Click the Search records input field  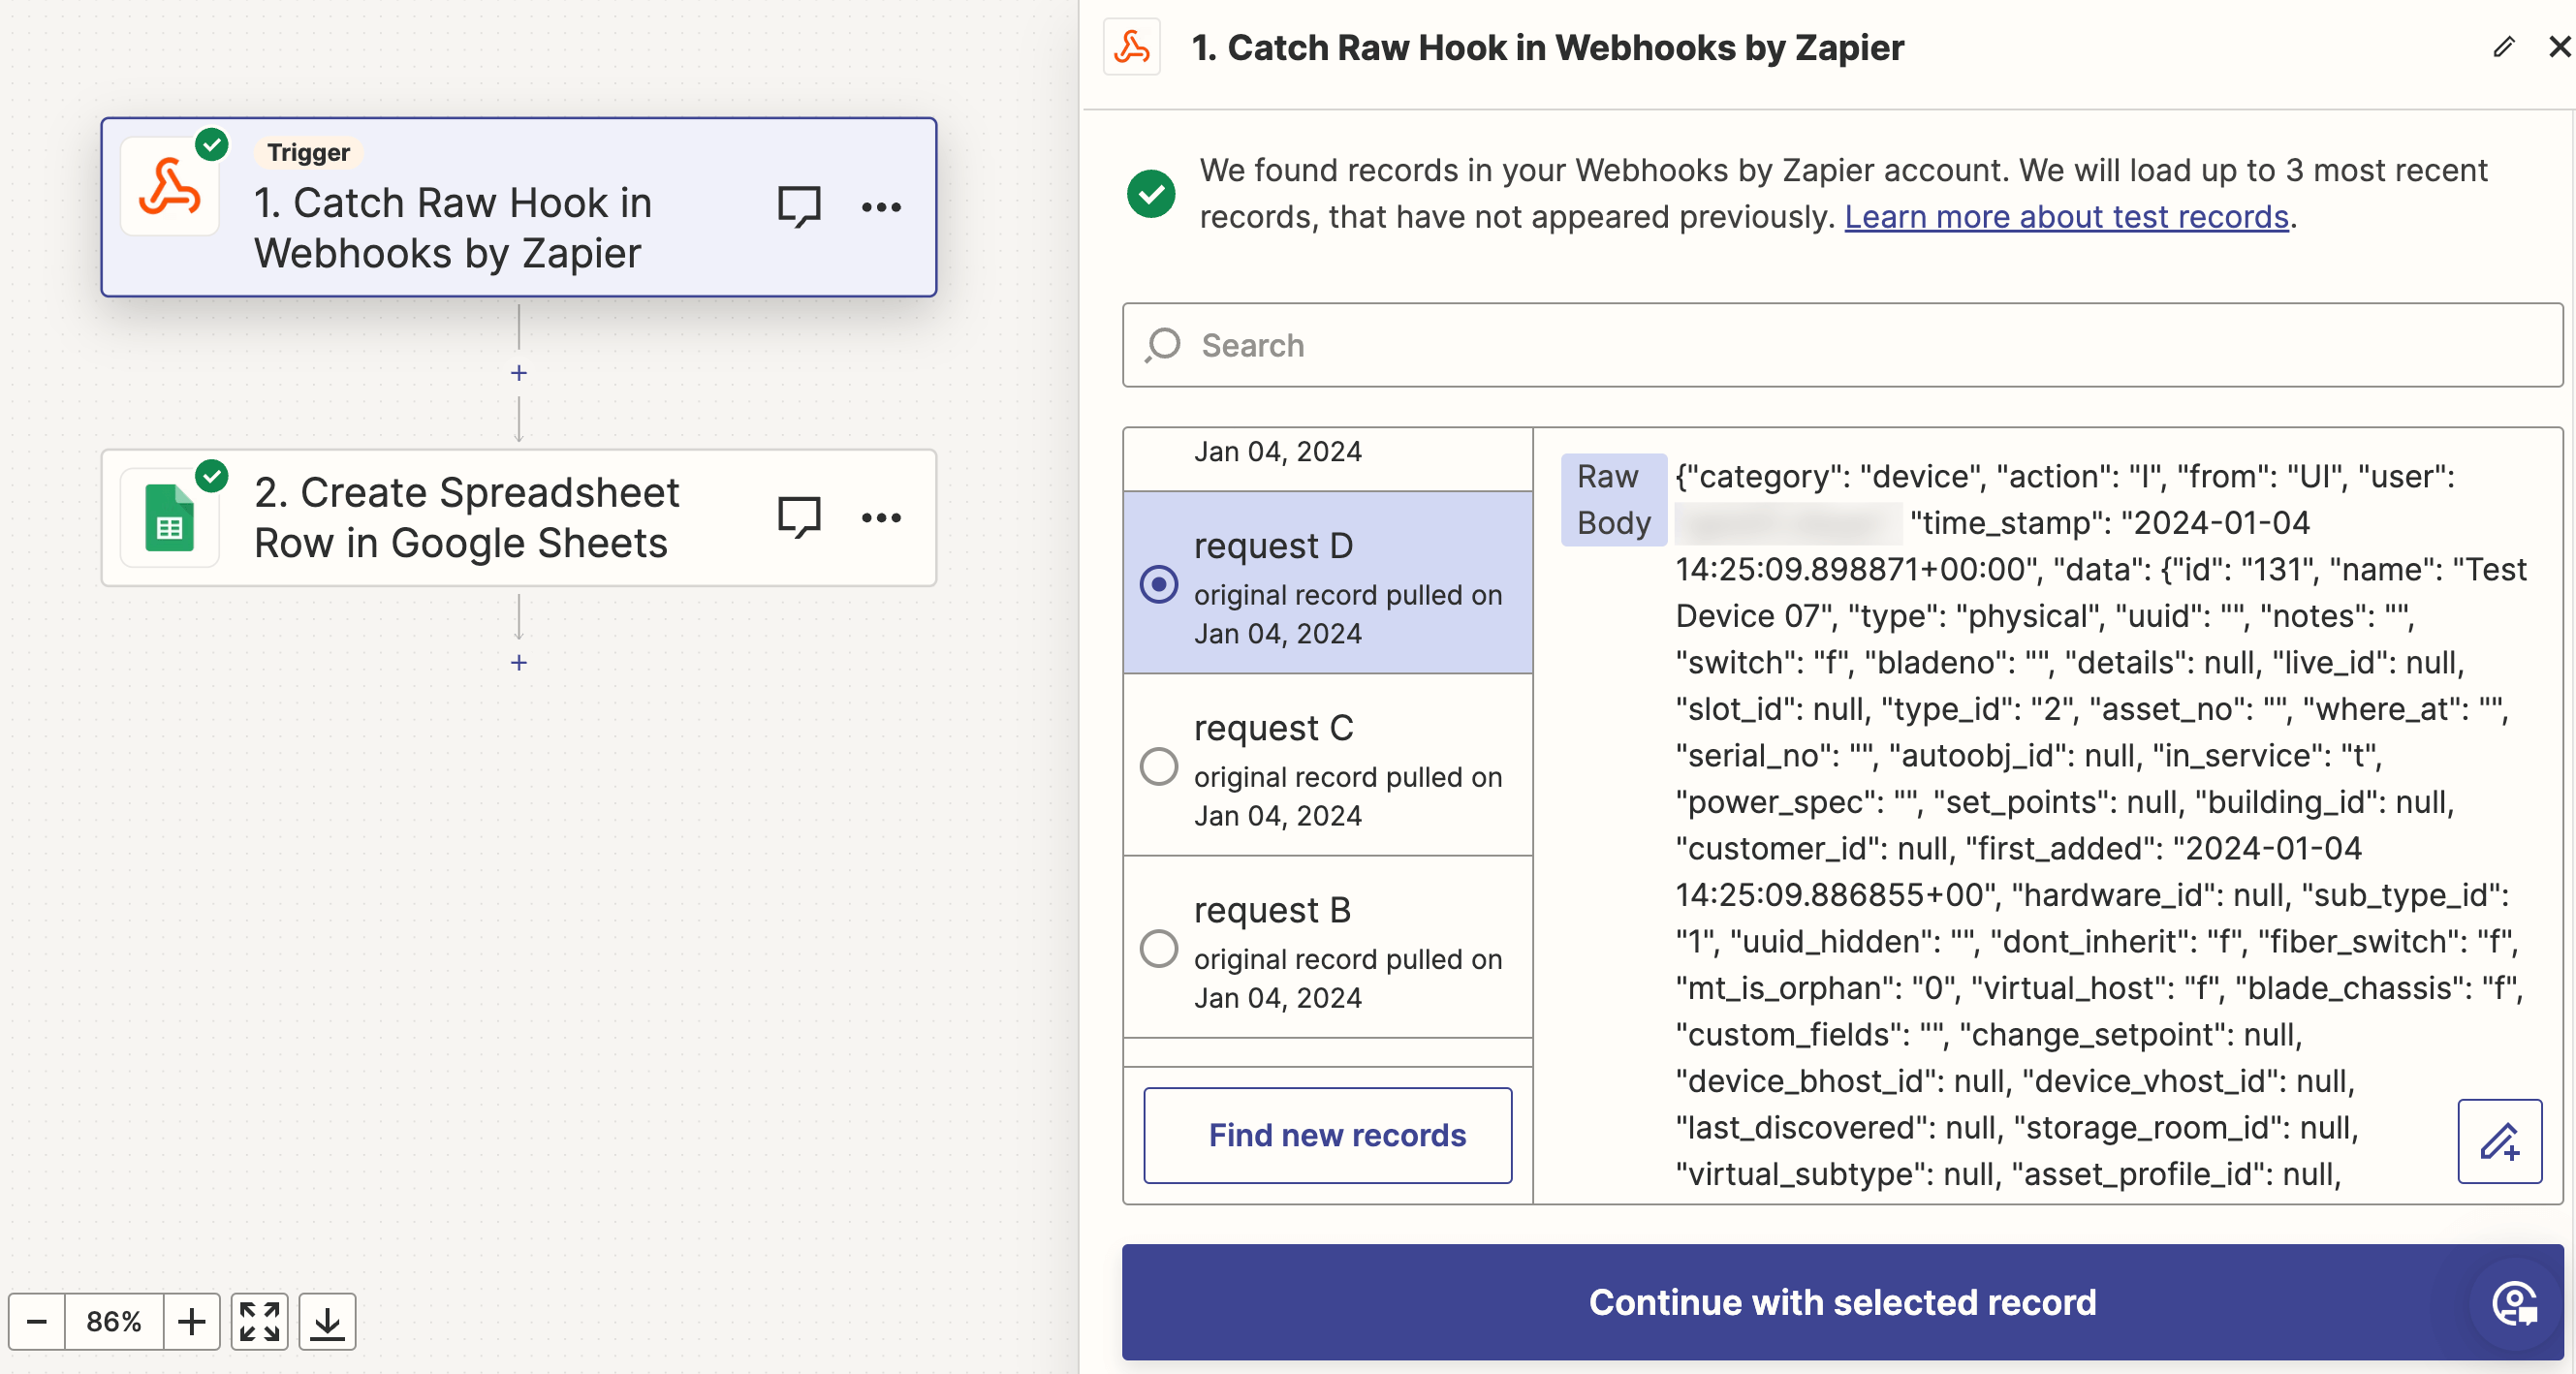(x=1842, y=345)
